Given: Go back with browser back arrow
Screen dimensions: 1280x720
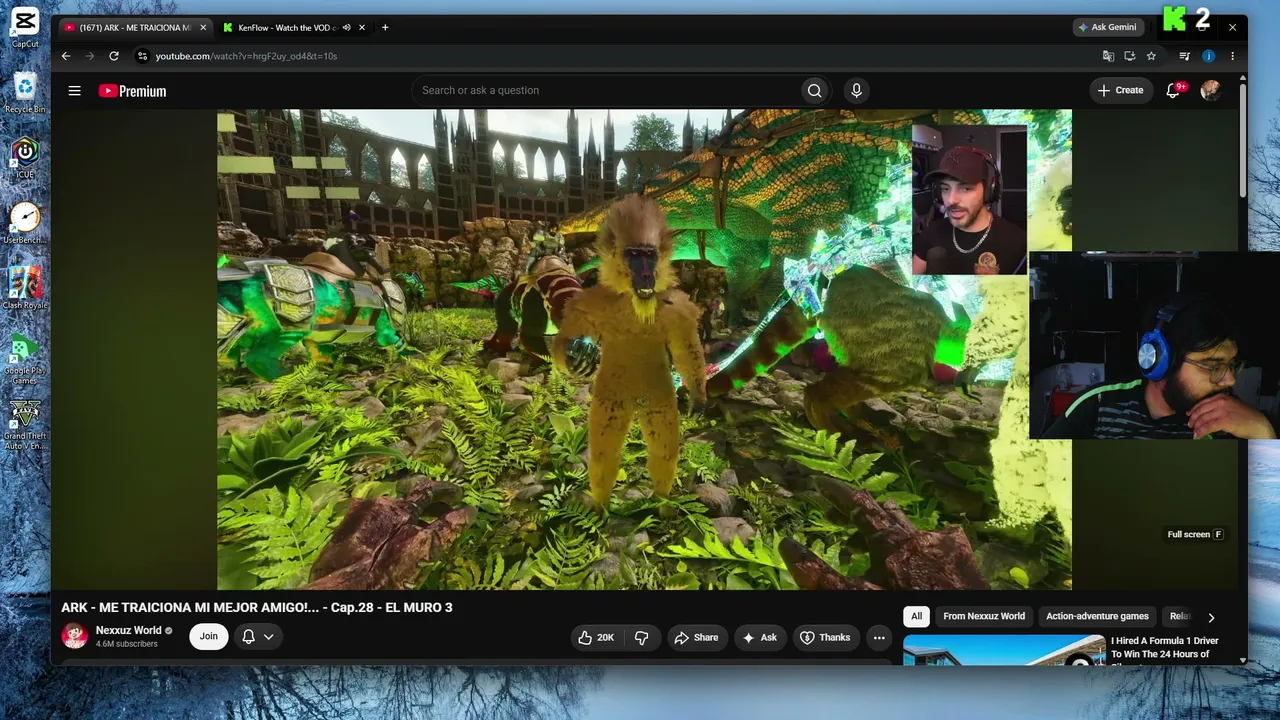Looking at the screenshot, I should (x=67, y=56).
